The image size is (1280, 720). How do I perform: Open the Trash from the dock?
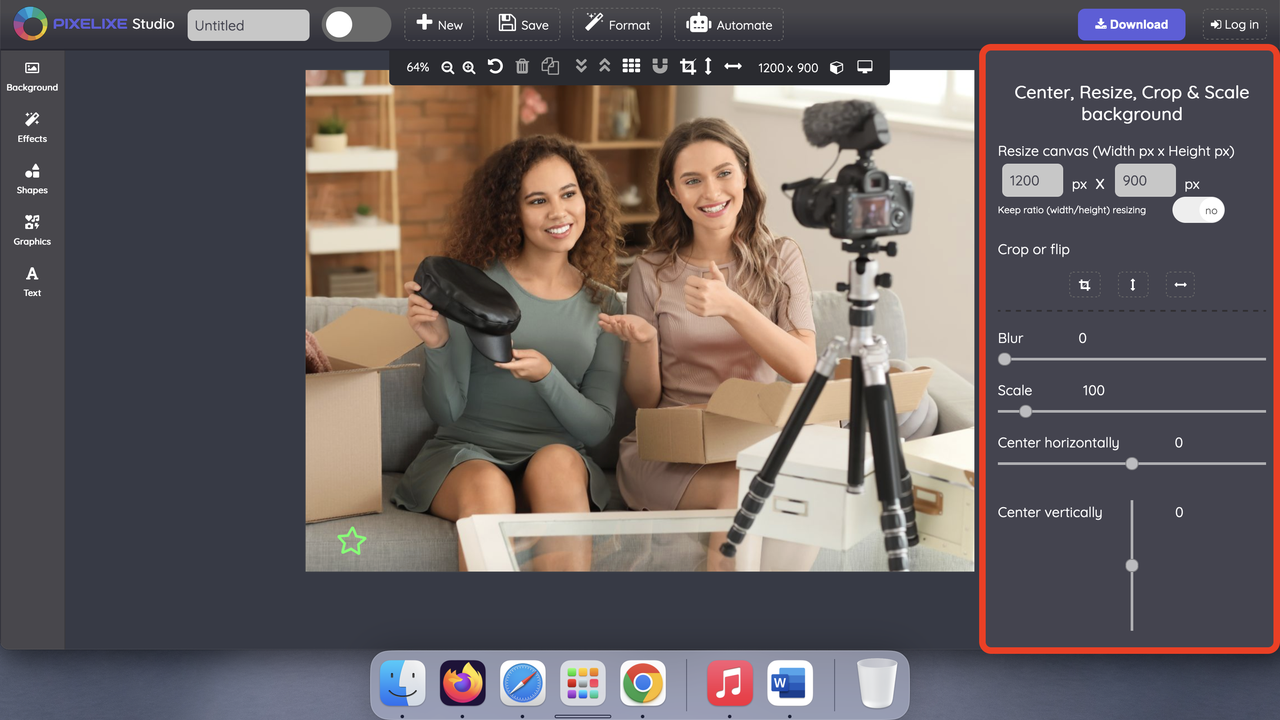[877, 685]
